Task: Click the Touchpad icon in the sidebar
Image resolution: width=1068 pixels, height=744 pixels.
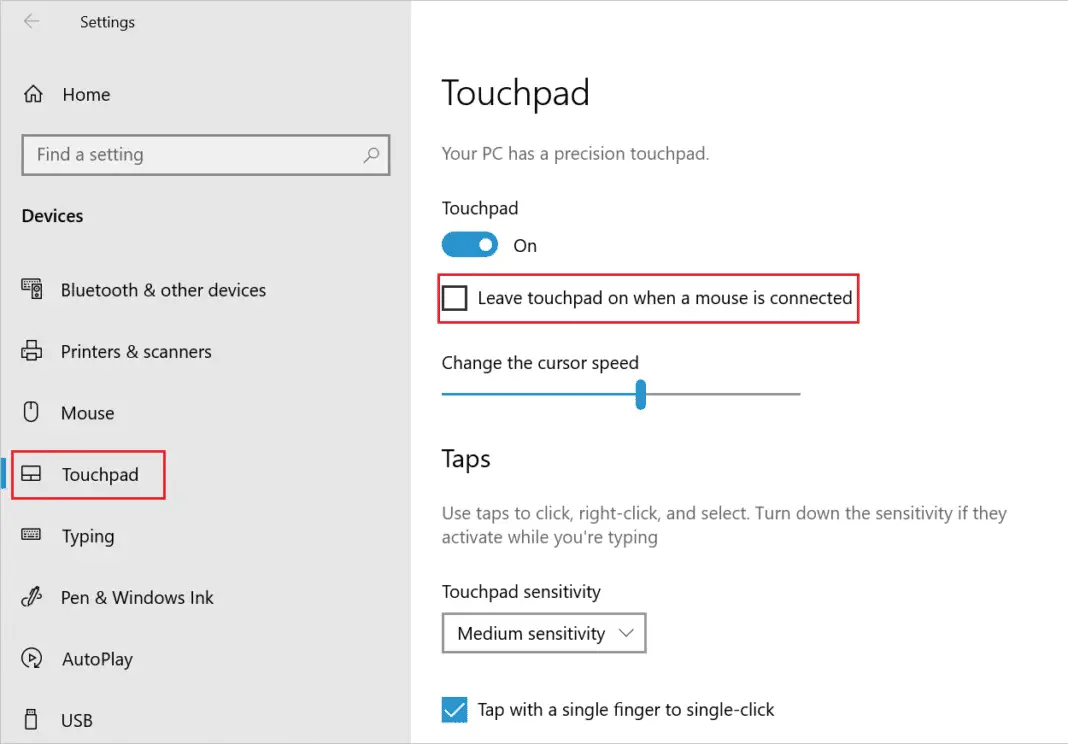Action: tap(33, 474)
